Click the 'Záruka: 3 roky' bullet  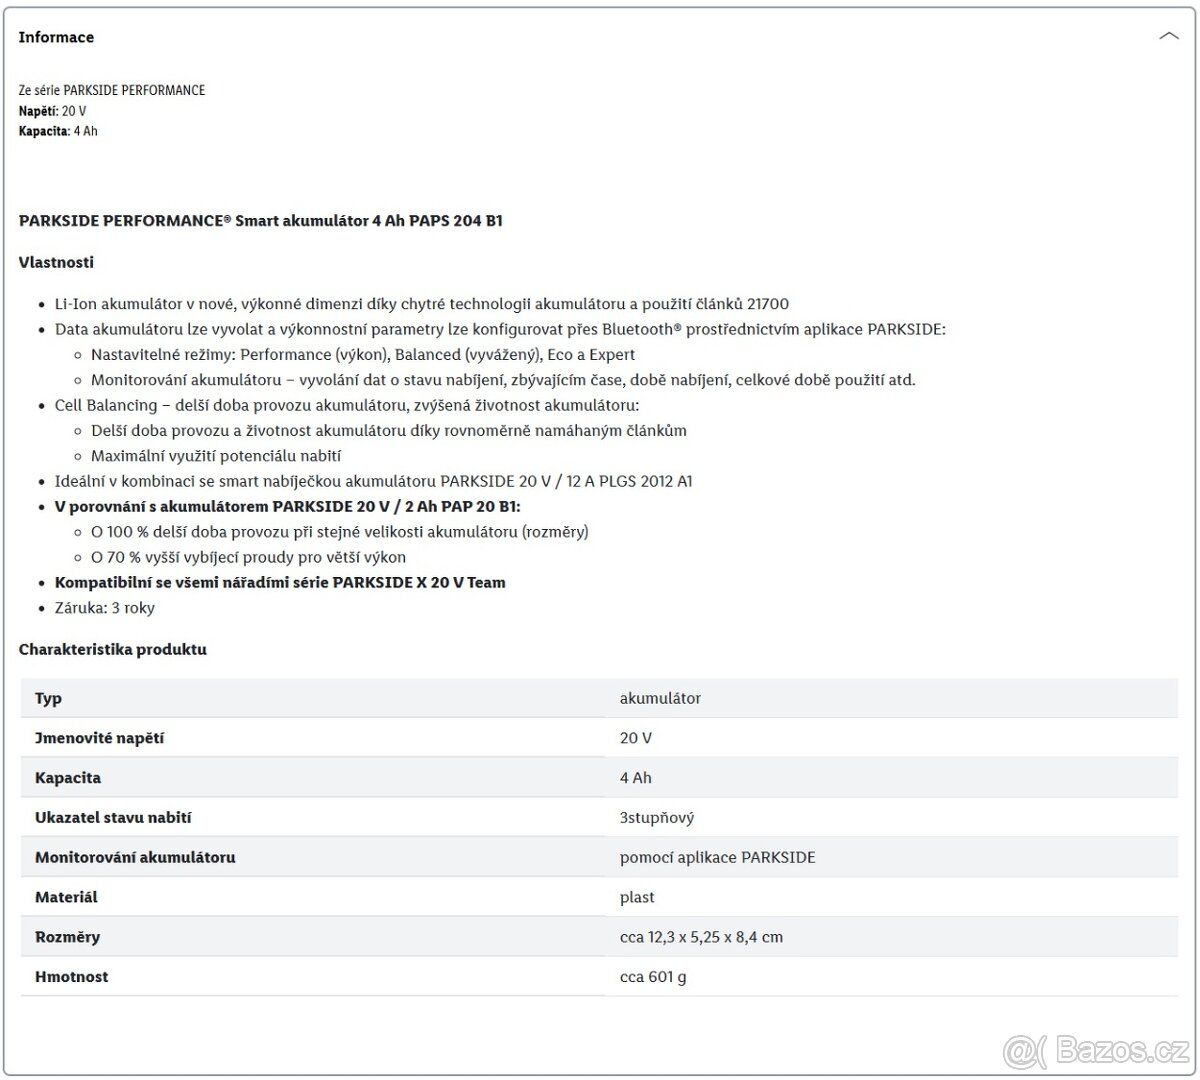click(105, 608)
